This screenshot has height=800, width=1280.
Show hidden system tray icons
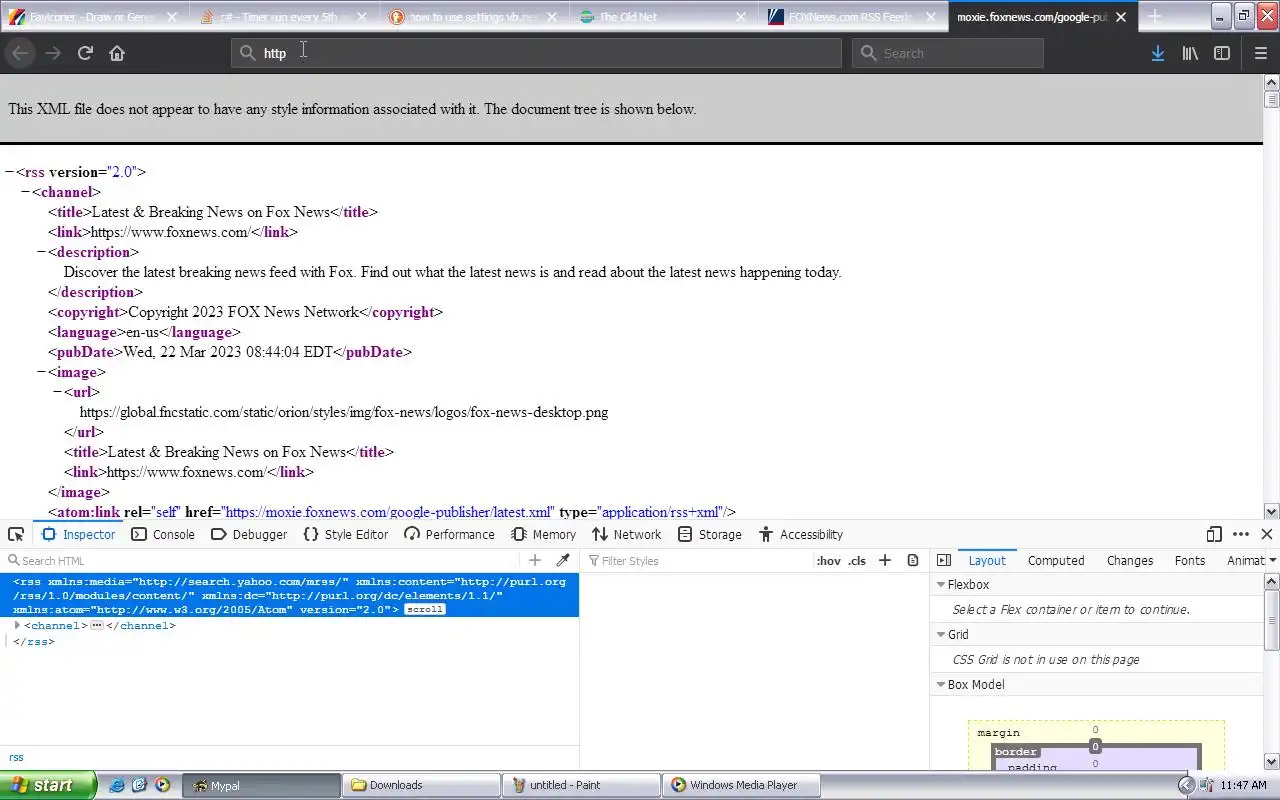[x=1186, y=785]
